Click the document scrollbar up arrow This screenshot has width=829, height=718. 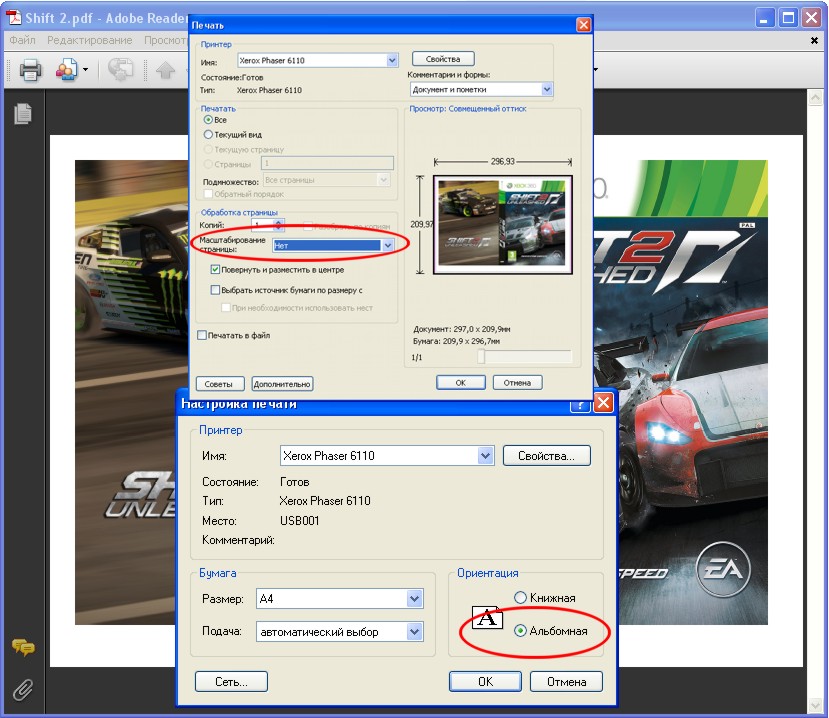click(815, 97)
